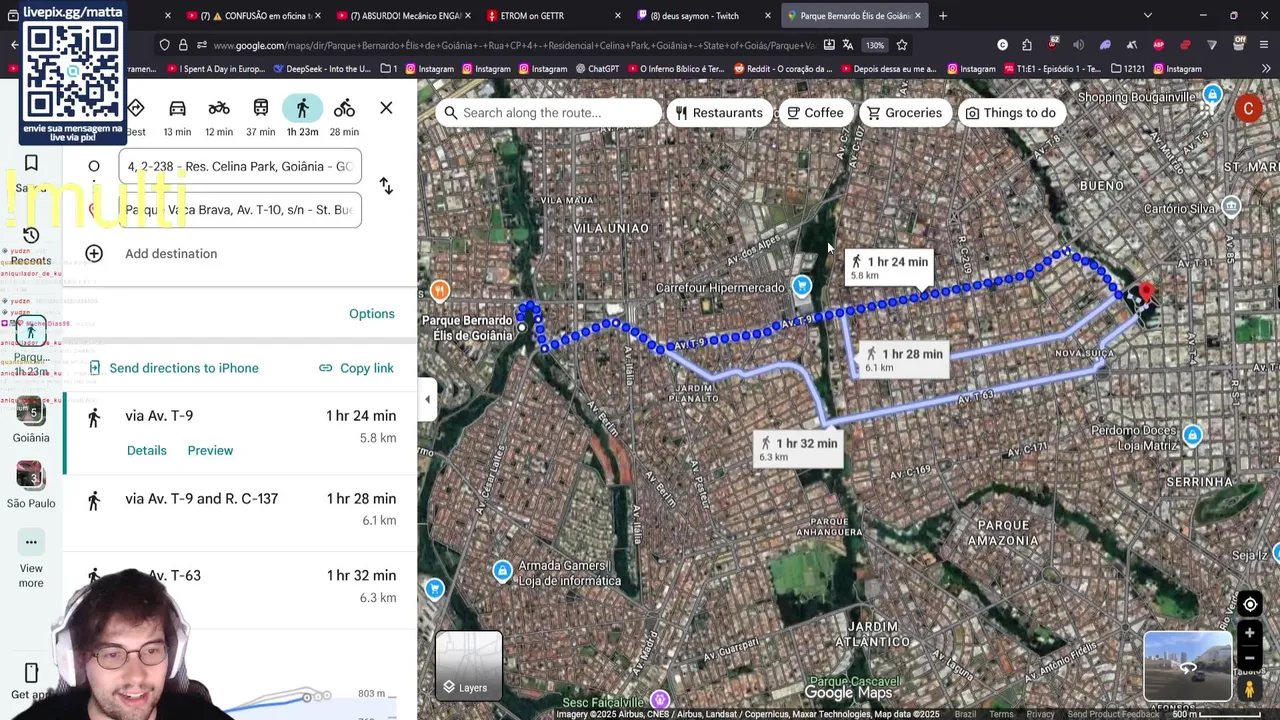Open Saved places in sidebar

pyautogui.click(x=31, y=173)
